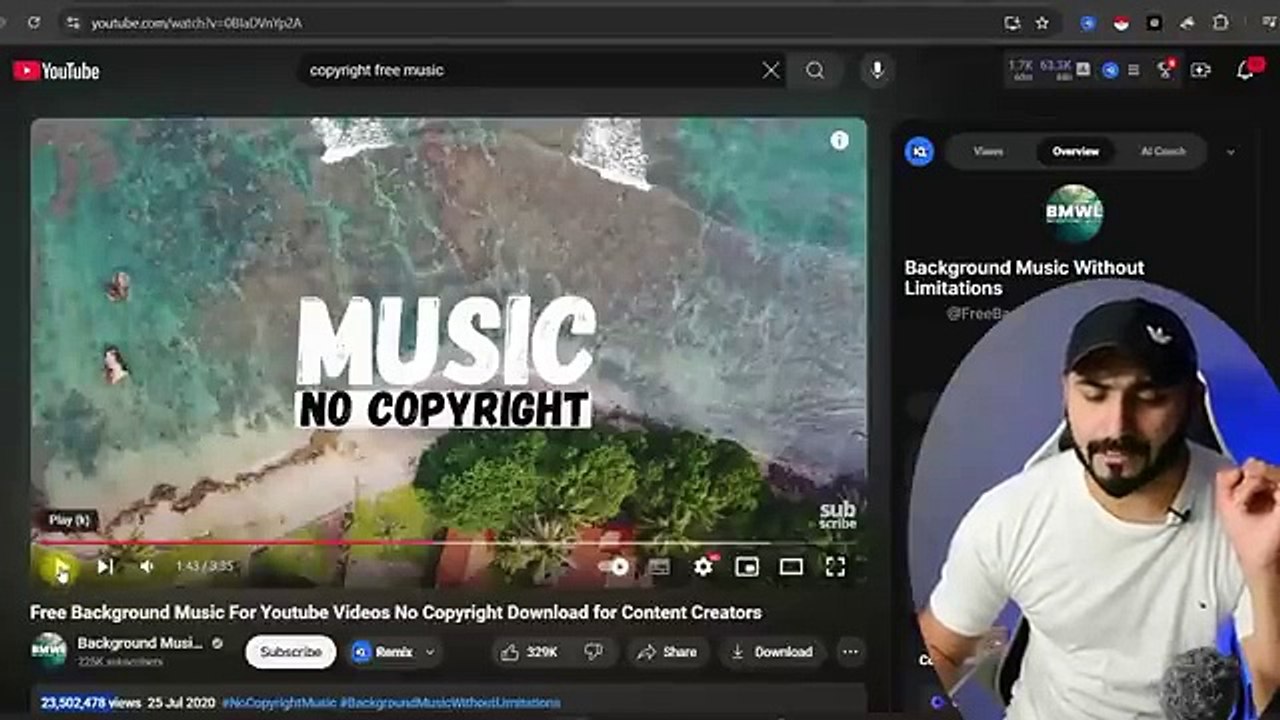
Task: Seek on the red video progress bar
Action: (448, 543)
